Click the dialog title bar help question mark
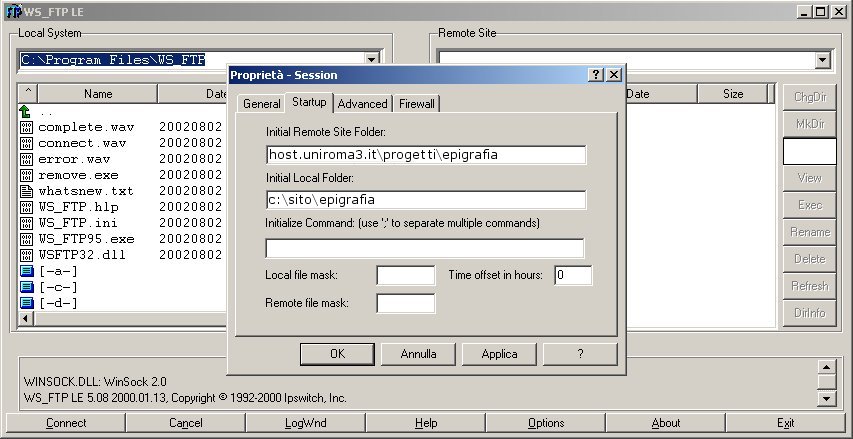 (596, 75)
